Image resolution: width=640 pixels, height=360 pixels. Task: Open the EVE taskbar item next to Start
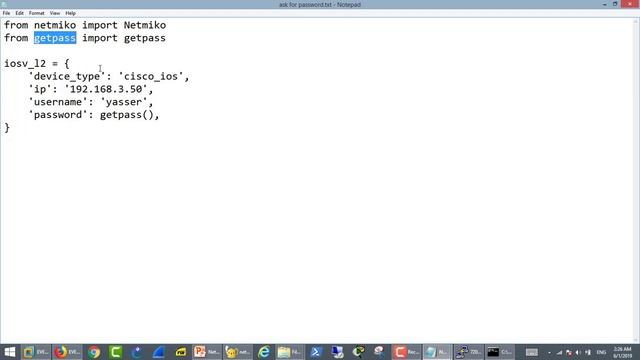pyautogui.click(x=36, y=352)
